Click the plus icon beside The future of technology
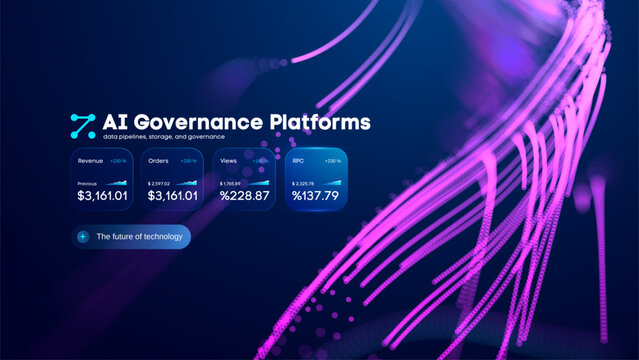This screenshot has height=360, width=639. tap(83, 236)
